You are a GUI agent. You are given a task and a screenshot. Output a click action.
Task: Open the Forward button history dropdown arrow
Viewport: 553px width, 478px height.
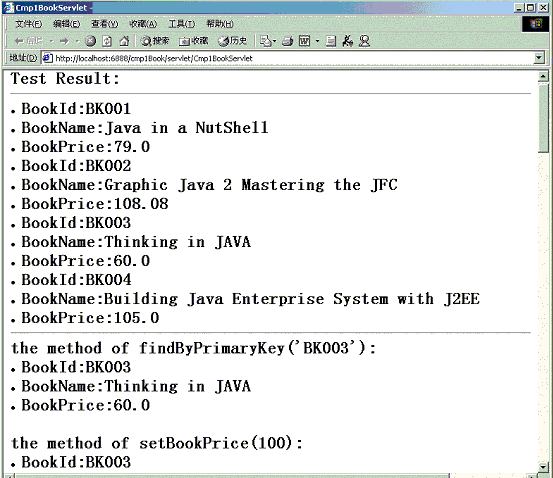tap(78, 41)
